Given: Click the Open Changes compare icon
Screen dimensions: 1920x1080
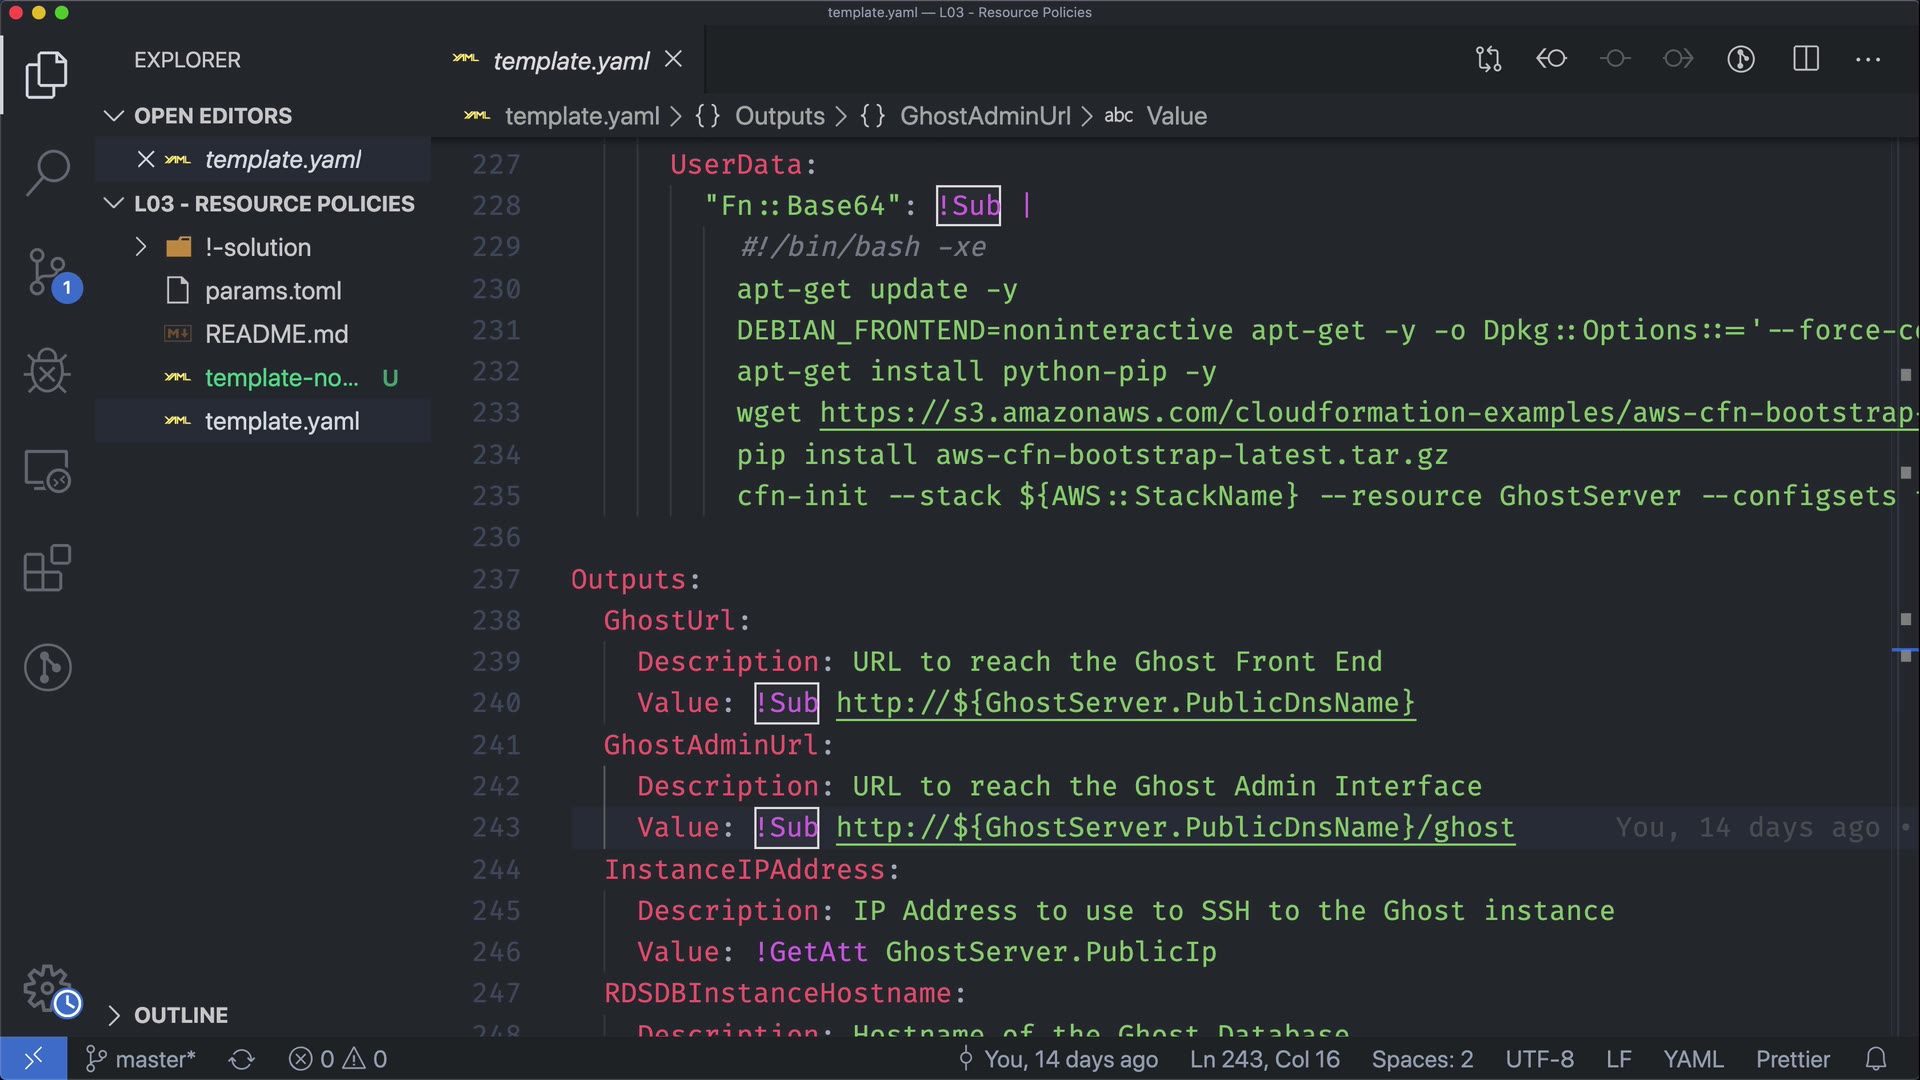Looking at the screenshot, I should 1488,59.
